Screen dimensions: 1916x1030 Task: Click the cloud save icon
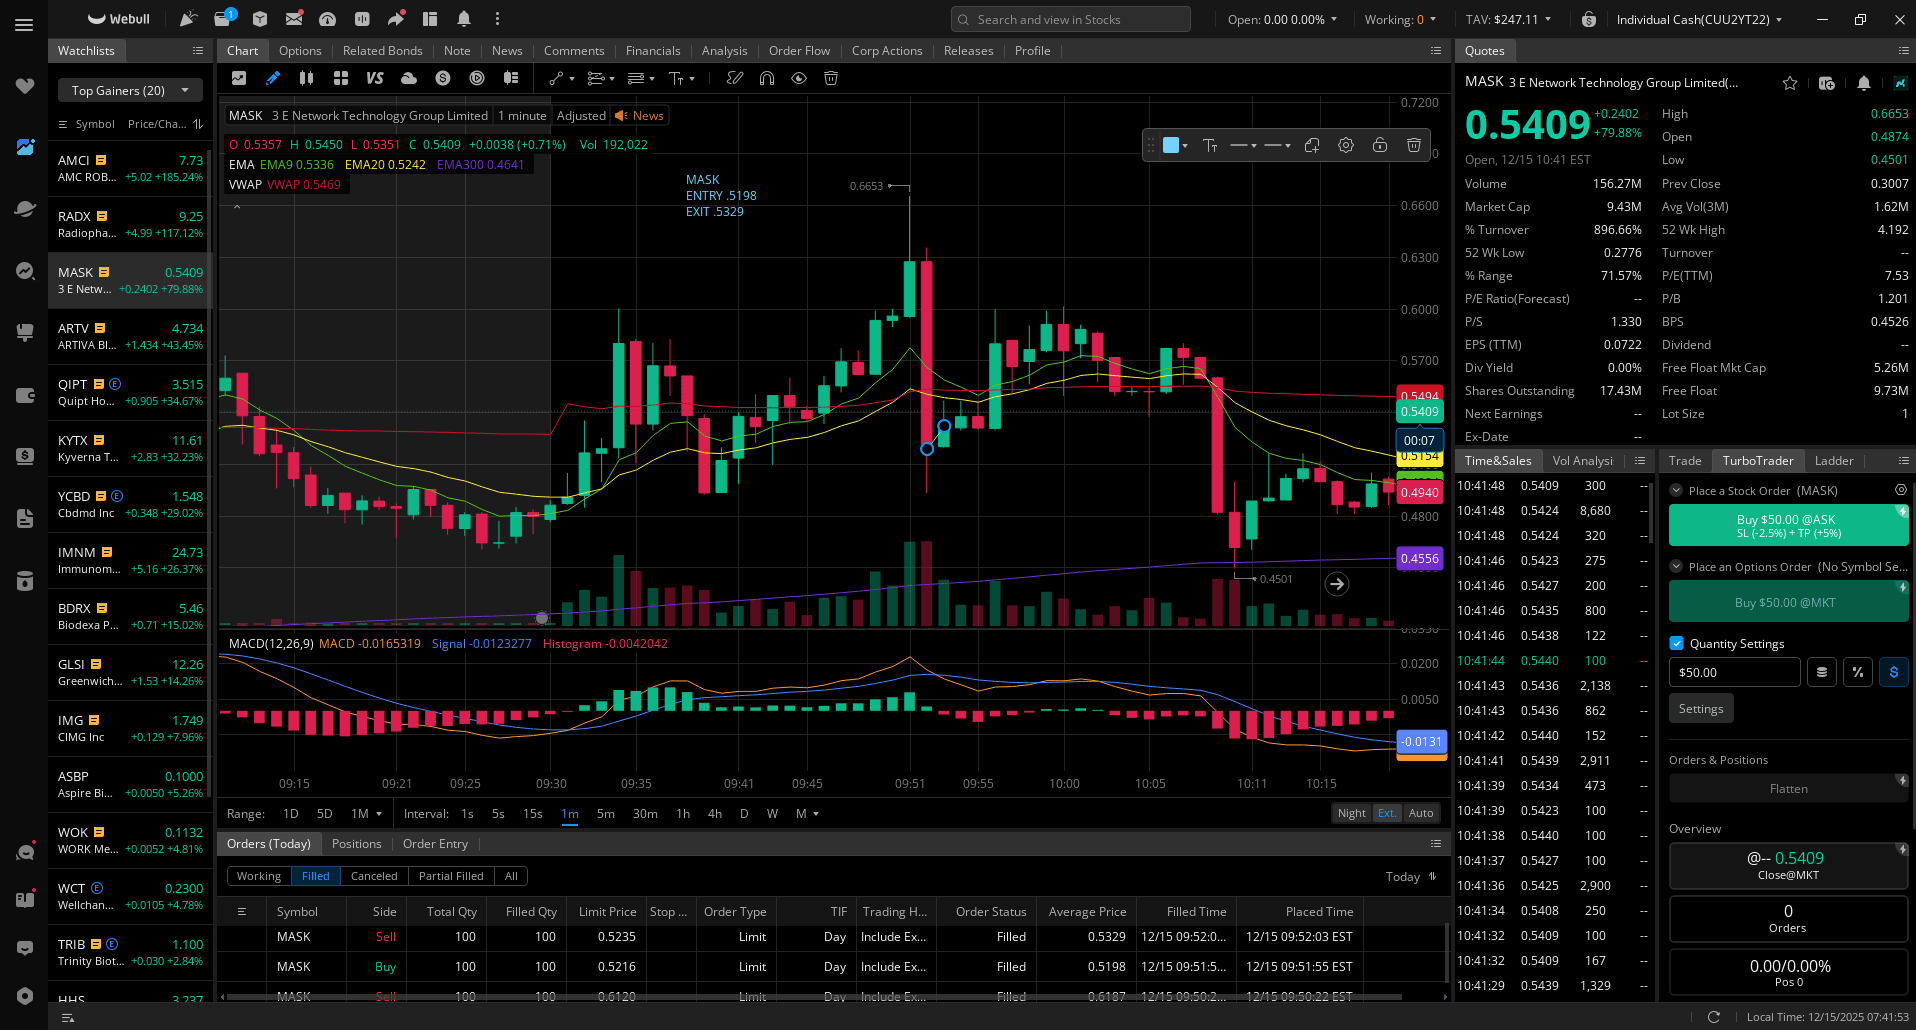tap(409, 78)
